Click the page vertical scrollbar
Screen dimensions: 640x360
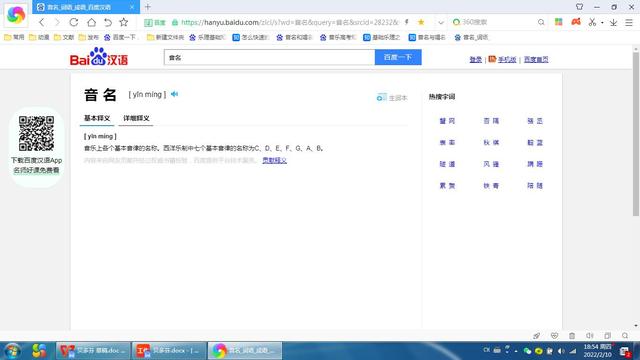click(636, 135)
